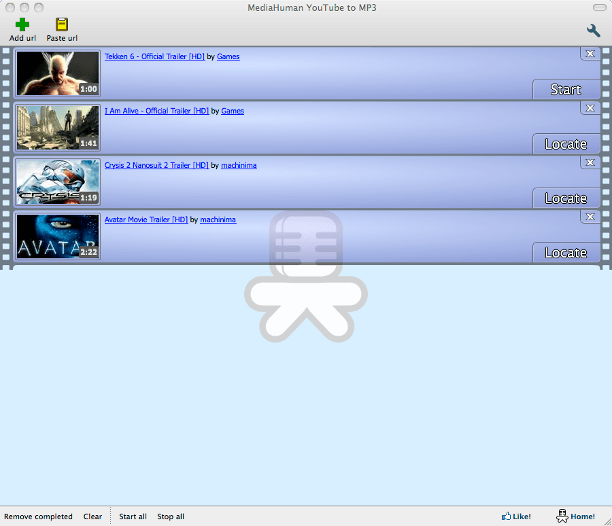
Task: Click the Crysis 2 video thumbnail
Action: pyautogui.click(x=58, y=182)
